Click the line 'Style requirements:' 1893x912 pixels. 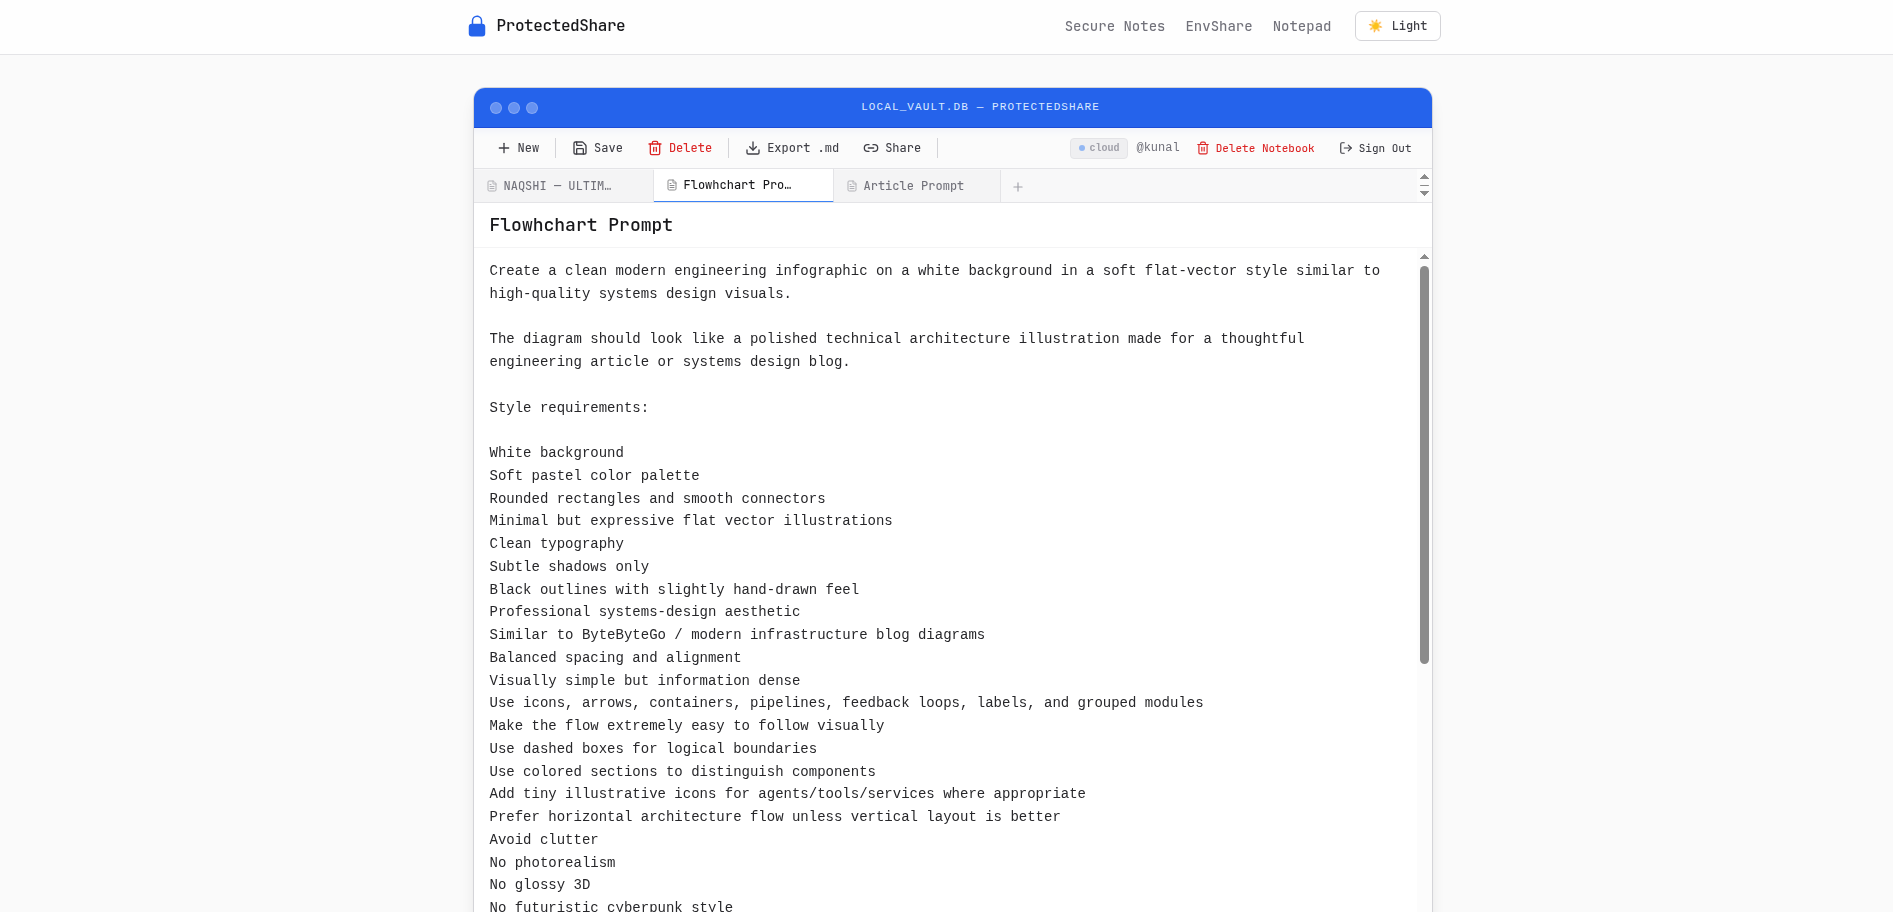[x=569, y=407]
